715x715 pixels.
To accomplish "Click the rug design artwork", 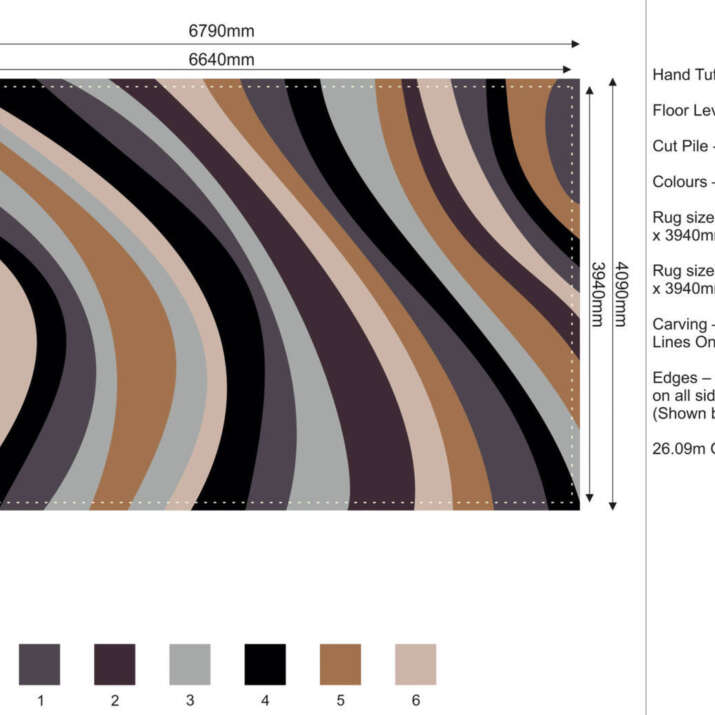I will pyautogui.click(x=290, y=294).
